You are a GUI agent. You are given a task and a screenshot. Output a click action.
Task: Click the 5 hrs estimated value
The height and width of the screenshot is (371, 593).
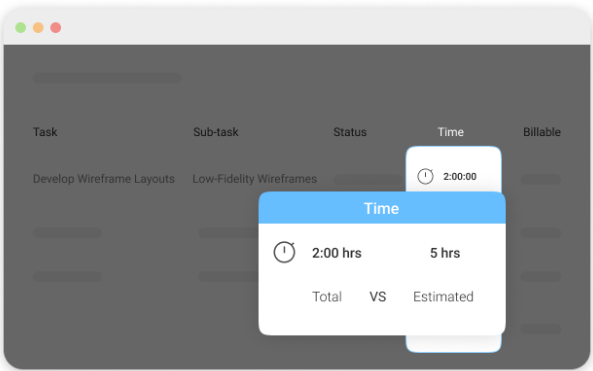445,253
